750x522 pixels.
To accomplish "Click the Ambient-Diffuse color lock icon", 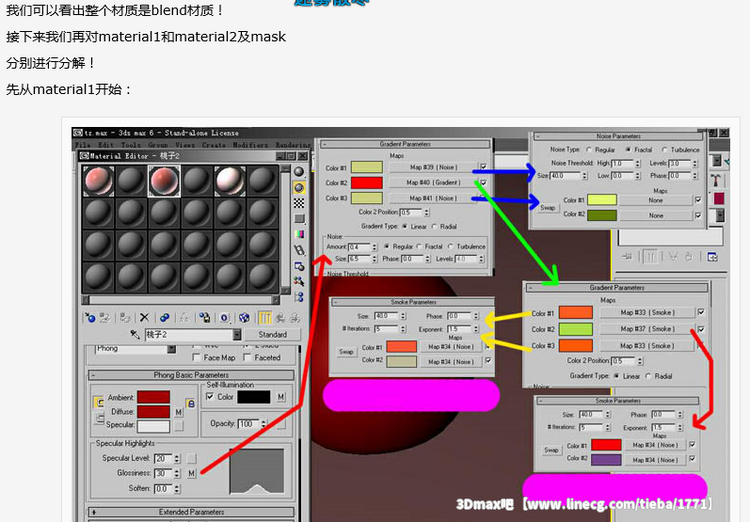I will click(x=99, y=402).
